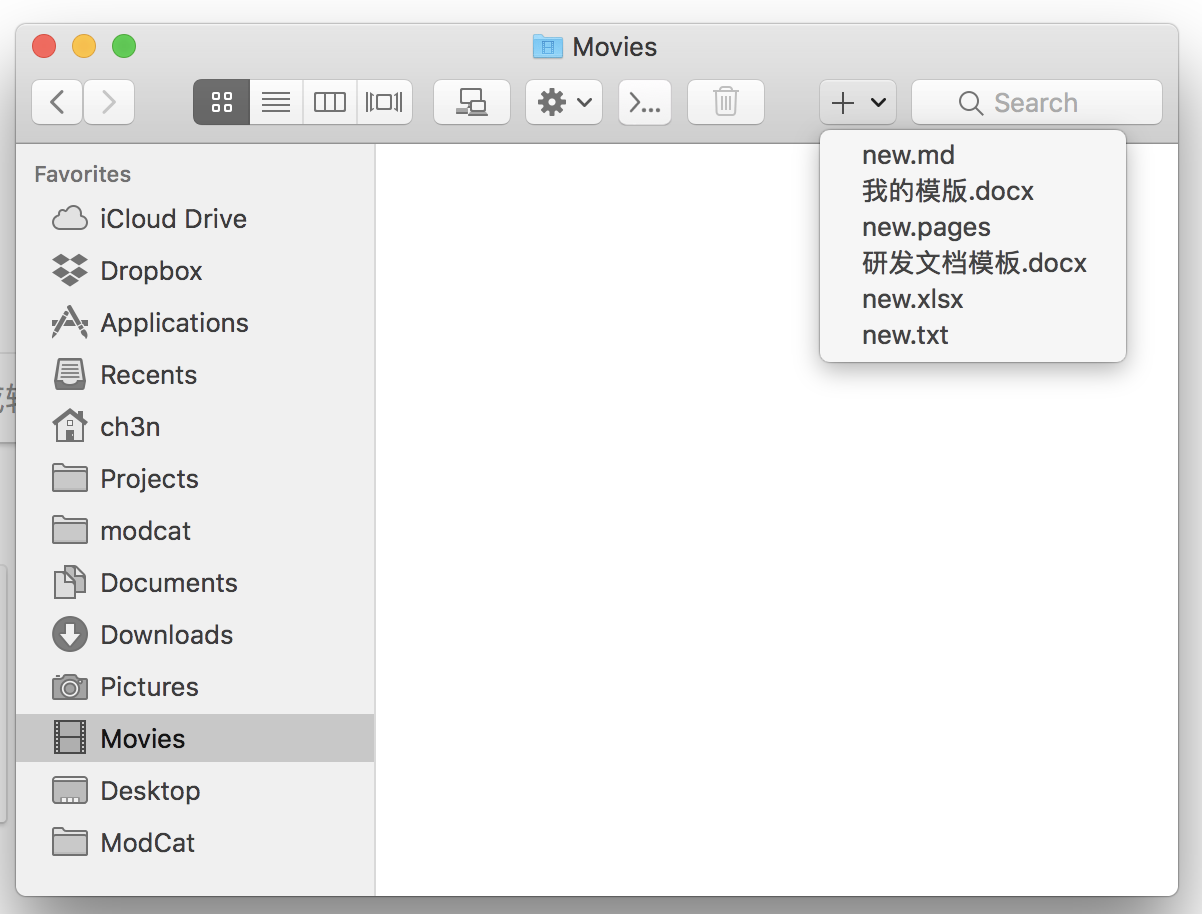
Task: Create file from 研发文档模板.docx template
Action: pyautogui.click(x=973, y=263)
